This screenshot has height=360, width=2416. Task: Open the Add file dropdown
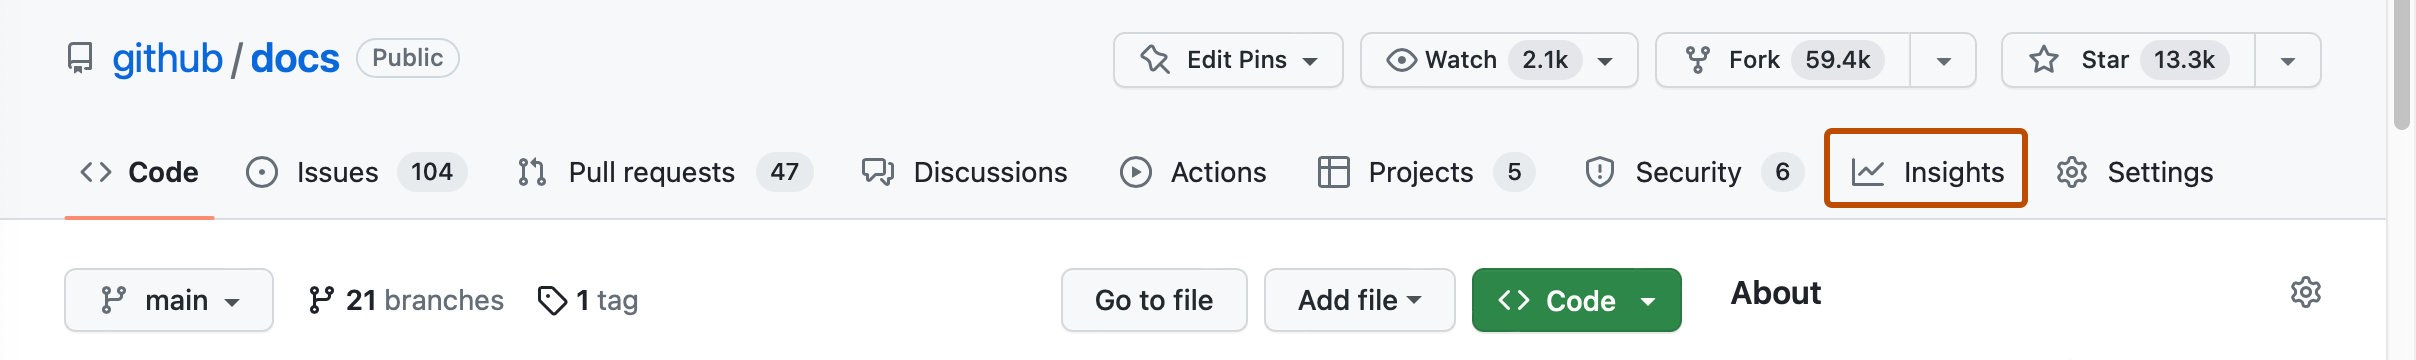[x=1359, y=300]
